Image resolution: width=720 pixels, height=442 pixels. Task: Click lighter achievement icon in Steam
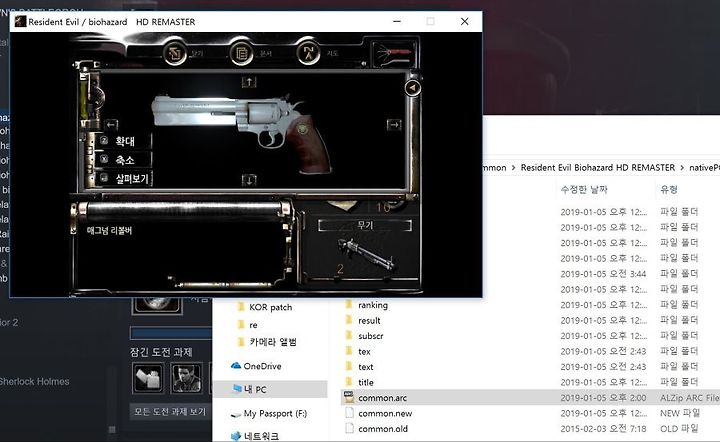point(148,378)
